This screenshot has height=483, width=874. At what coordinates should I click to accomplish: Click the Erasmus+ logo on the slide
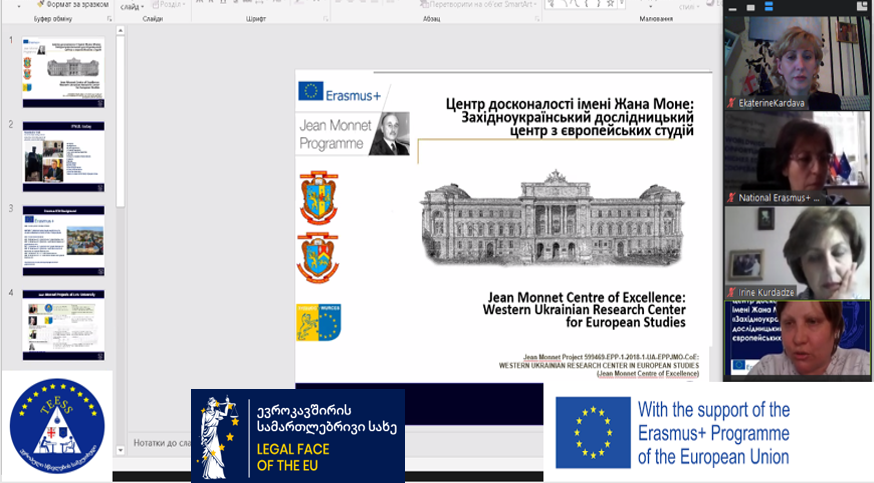339,94
